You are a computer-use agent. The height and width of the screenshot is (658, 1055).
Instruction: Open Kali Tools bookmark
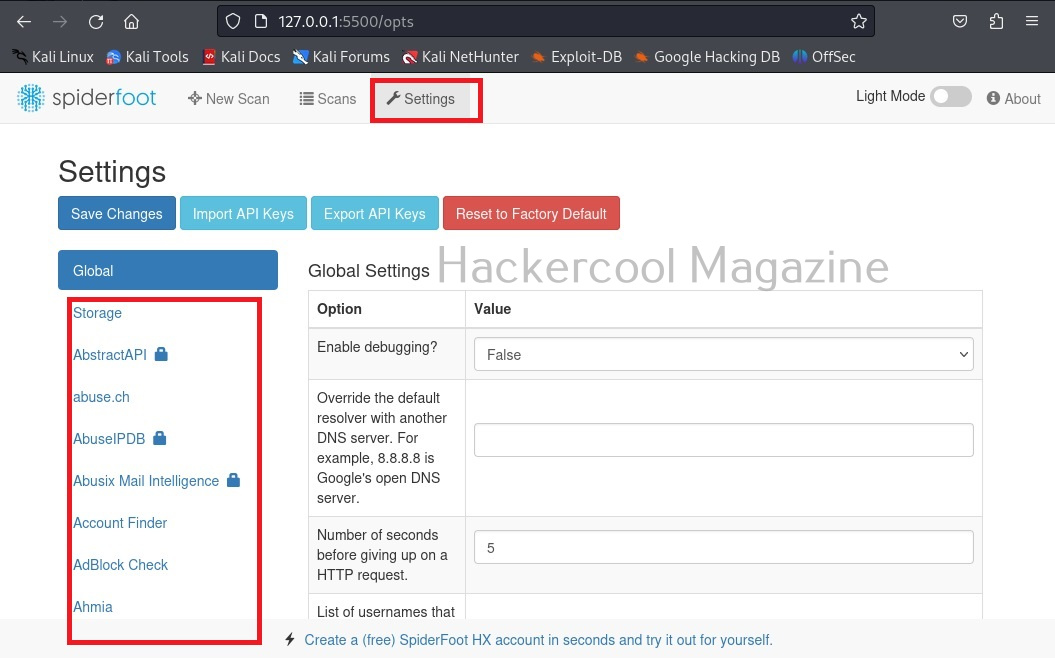147,57
